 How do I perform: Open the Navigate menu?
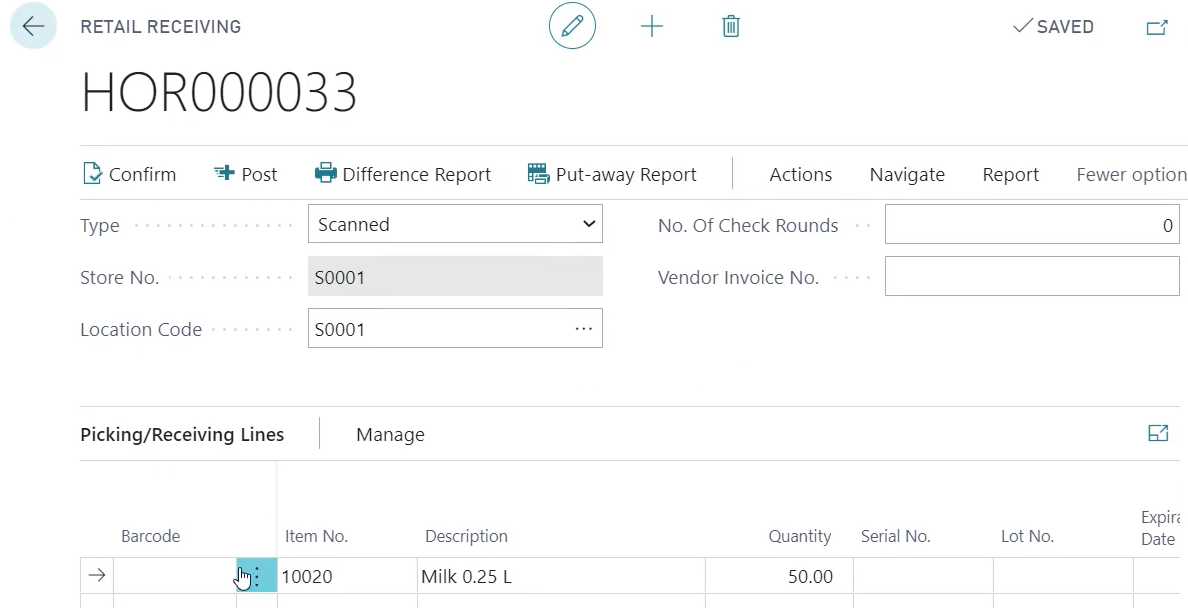tap(907, 174)
